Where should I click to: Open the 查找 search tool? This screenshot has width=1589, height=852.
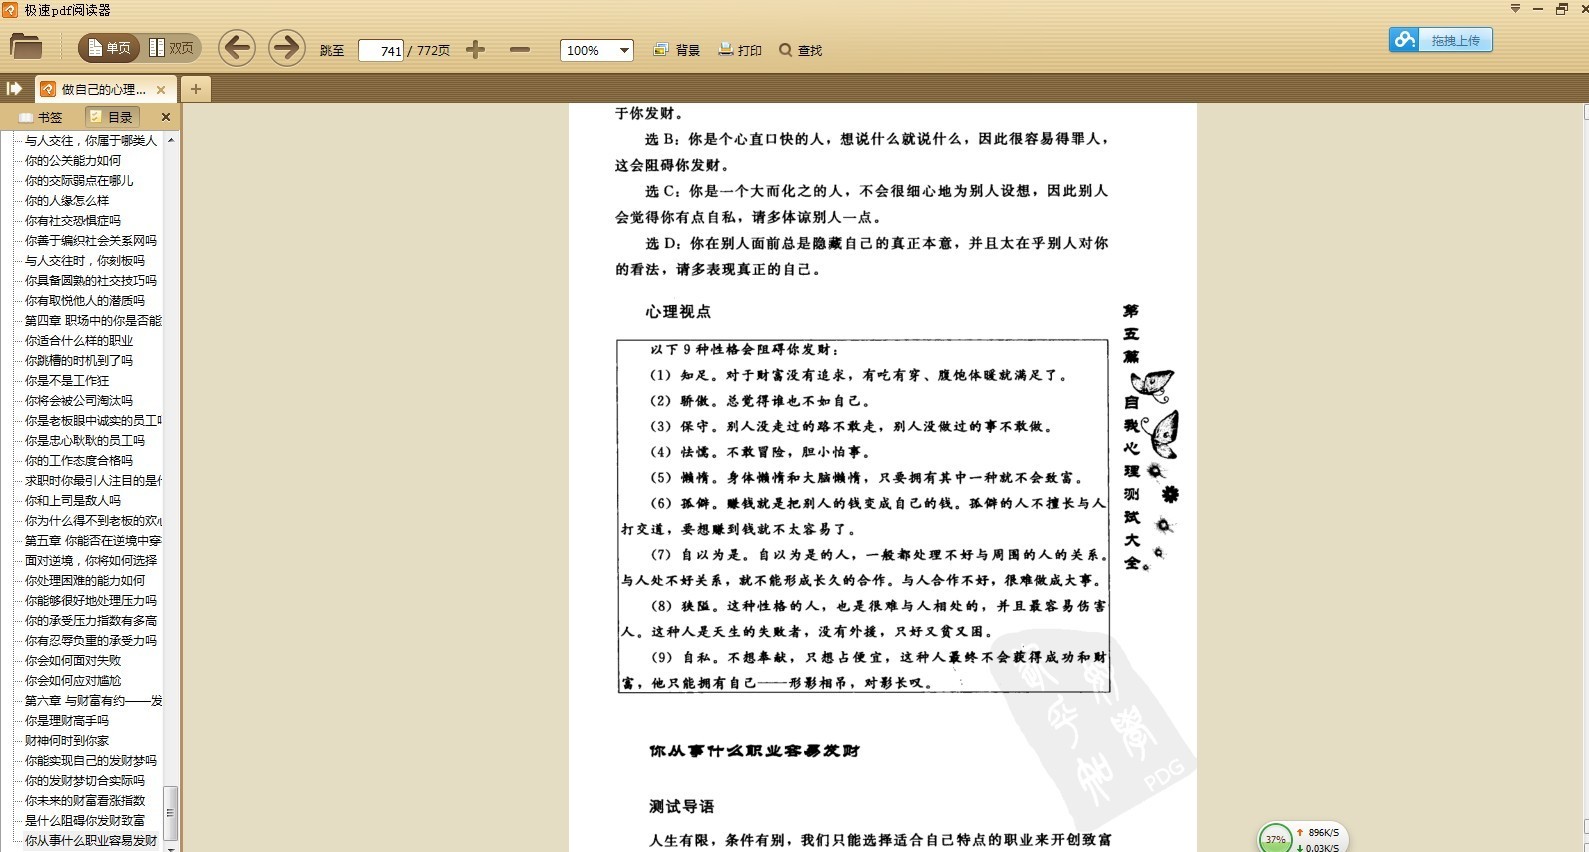[x=800, y=50]
